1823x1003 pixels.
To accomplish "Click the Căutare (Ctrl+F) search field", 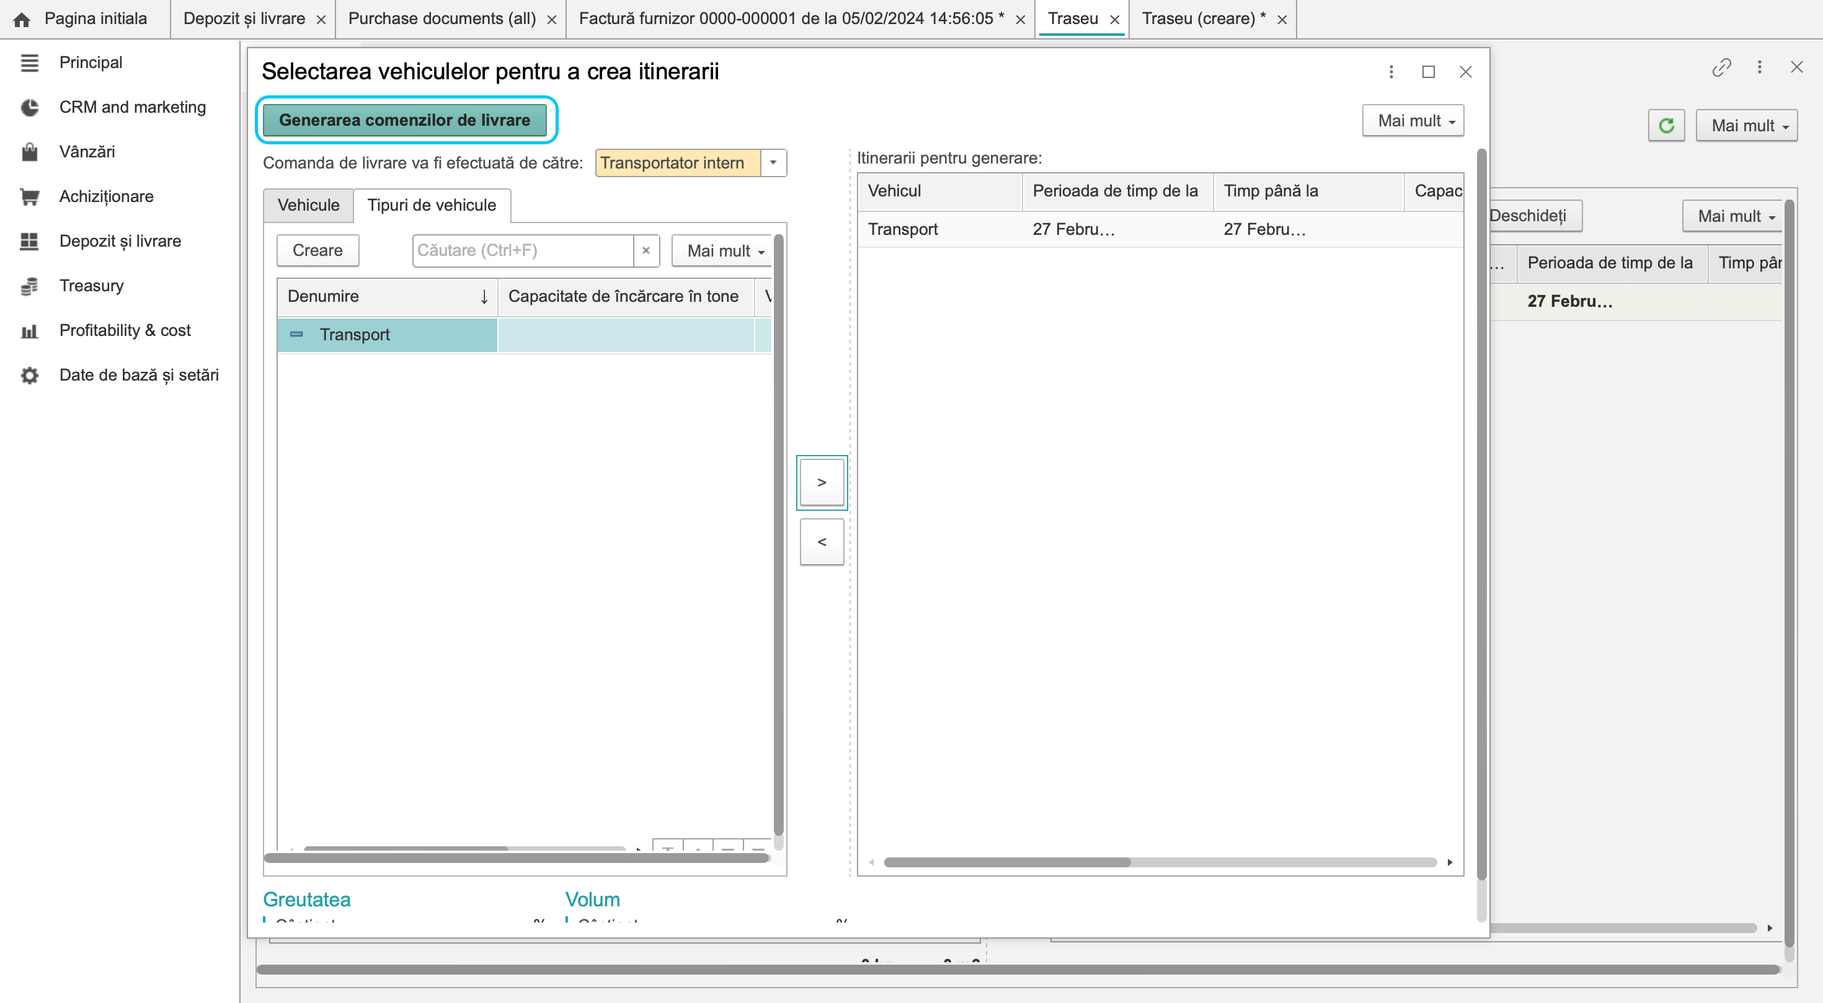I will pyautogui.click(x=523, y=251).
